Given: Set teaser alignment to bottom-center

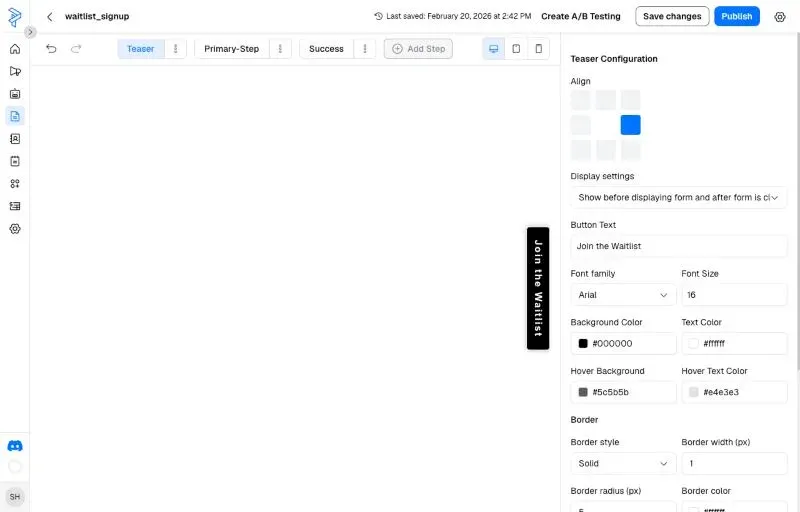Looking at the screenshot, I should pos(606,150).
